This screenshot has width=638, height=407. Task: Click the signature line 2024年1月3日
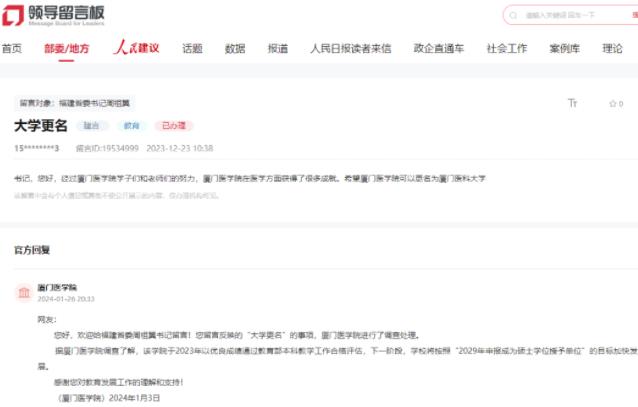pos(108,398)
